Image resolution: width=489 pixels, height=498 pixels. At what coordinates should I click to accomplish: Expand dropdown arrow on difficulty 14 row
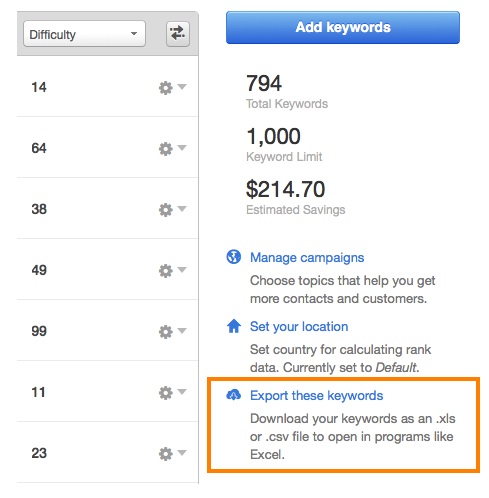tap(182, 87)
